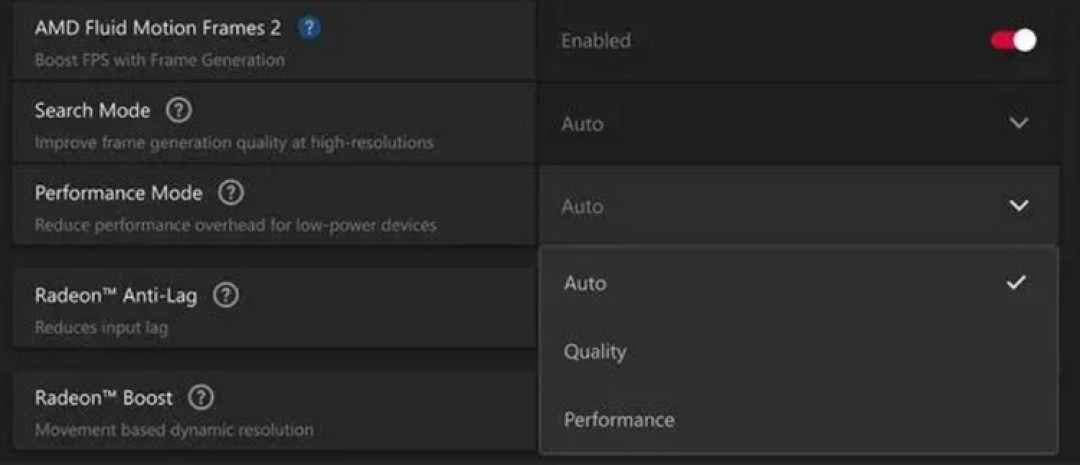The image size is (1080, 465).
Task: Click the Performance Mode Auto value field
Action: 798,206
